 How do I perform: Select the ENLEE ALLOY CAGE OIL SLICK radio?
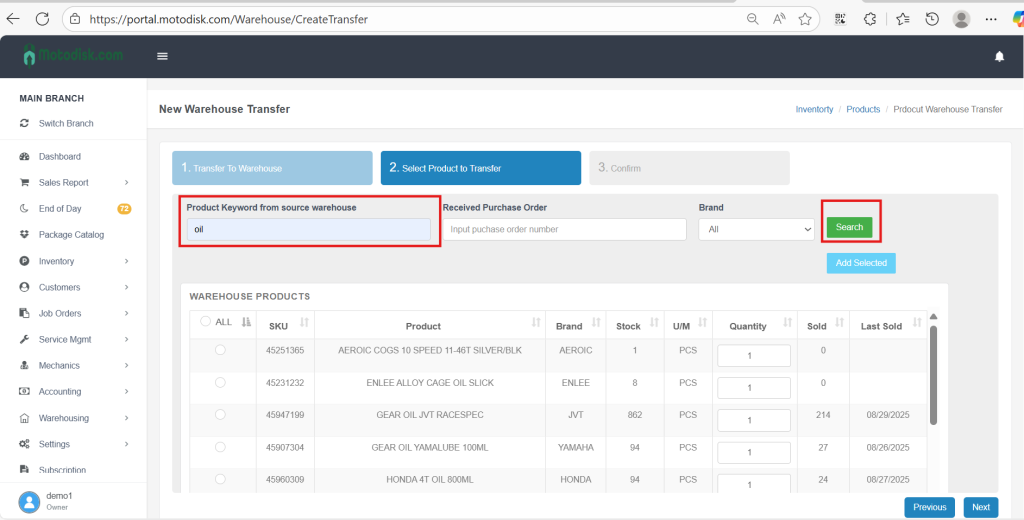coord(220,383)
